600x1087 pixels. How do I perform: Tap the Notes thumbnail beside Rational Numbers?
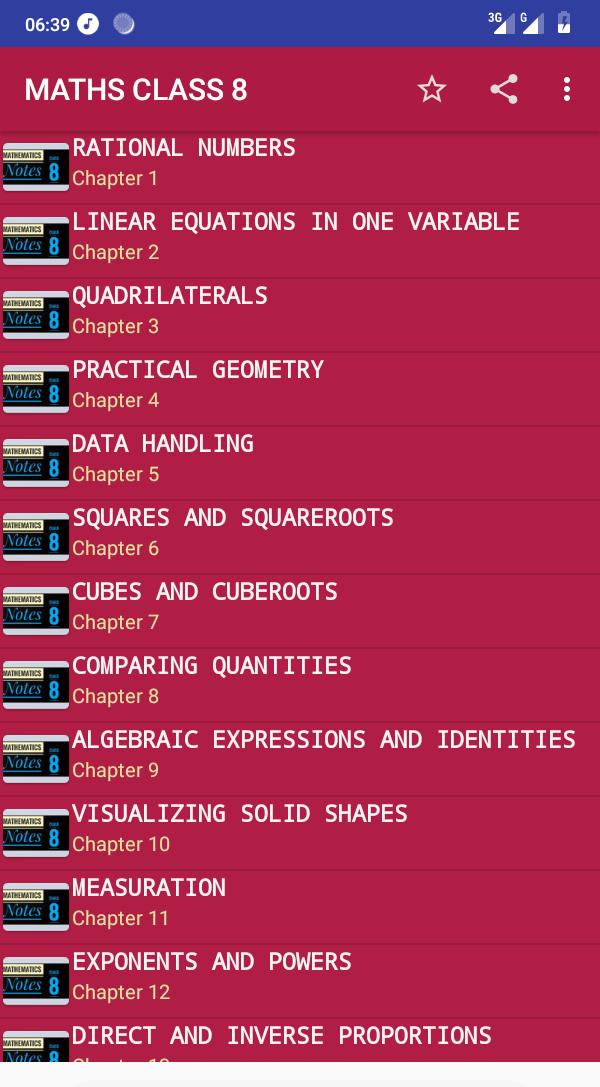[36, 167]
